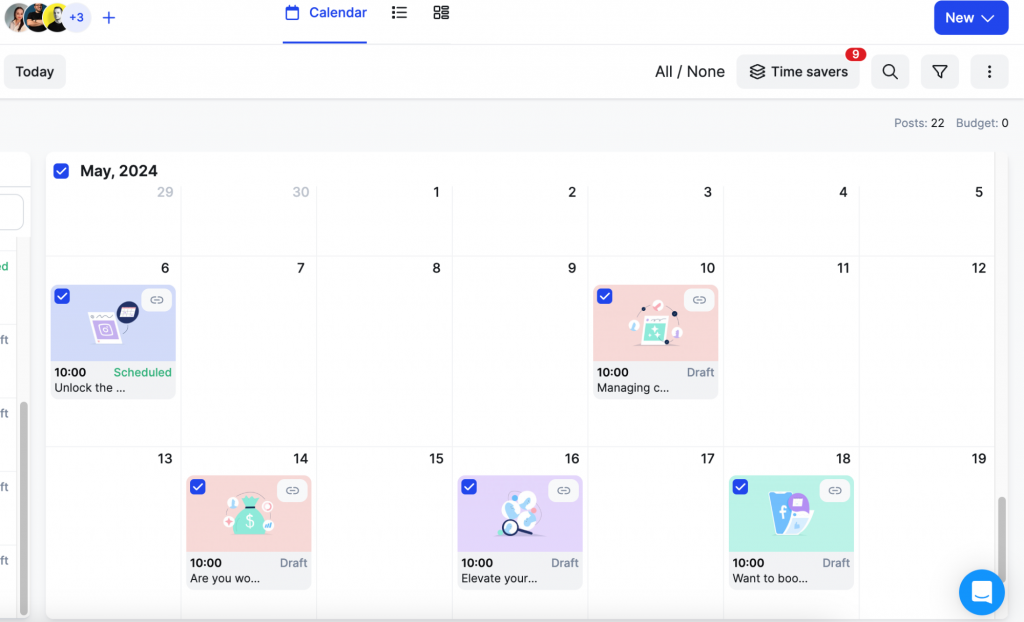The height and width of the screenshot is (622, 1024).
Task: Click the Today button
Action: (x=34, y=71)
